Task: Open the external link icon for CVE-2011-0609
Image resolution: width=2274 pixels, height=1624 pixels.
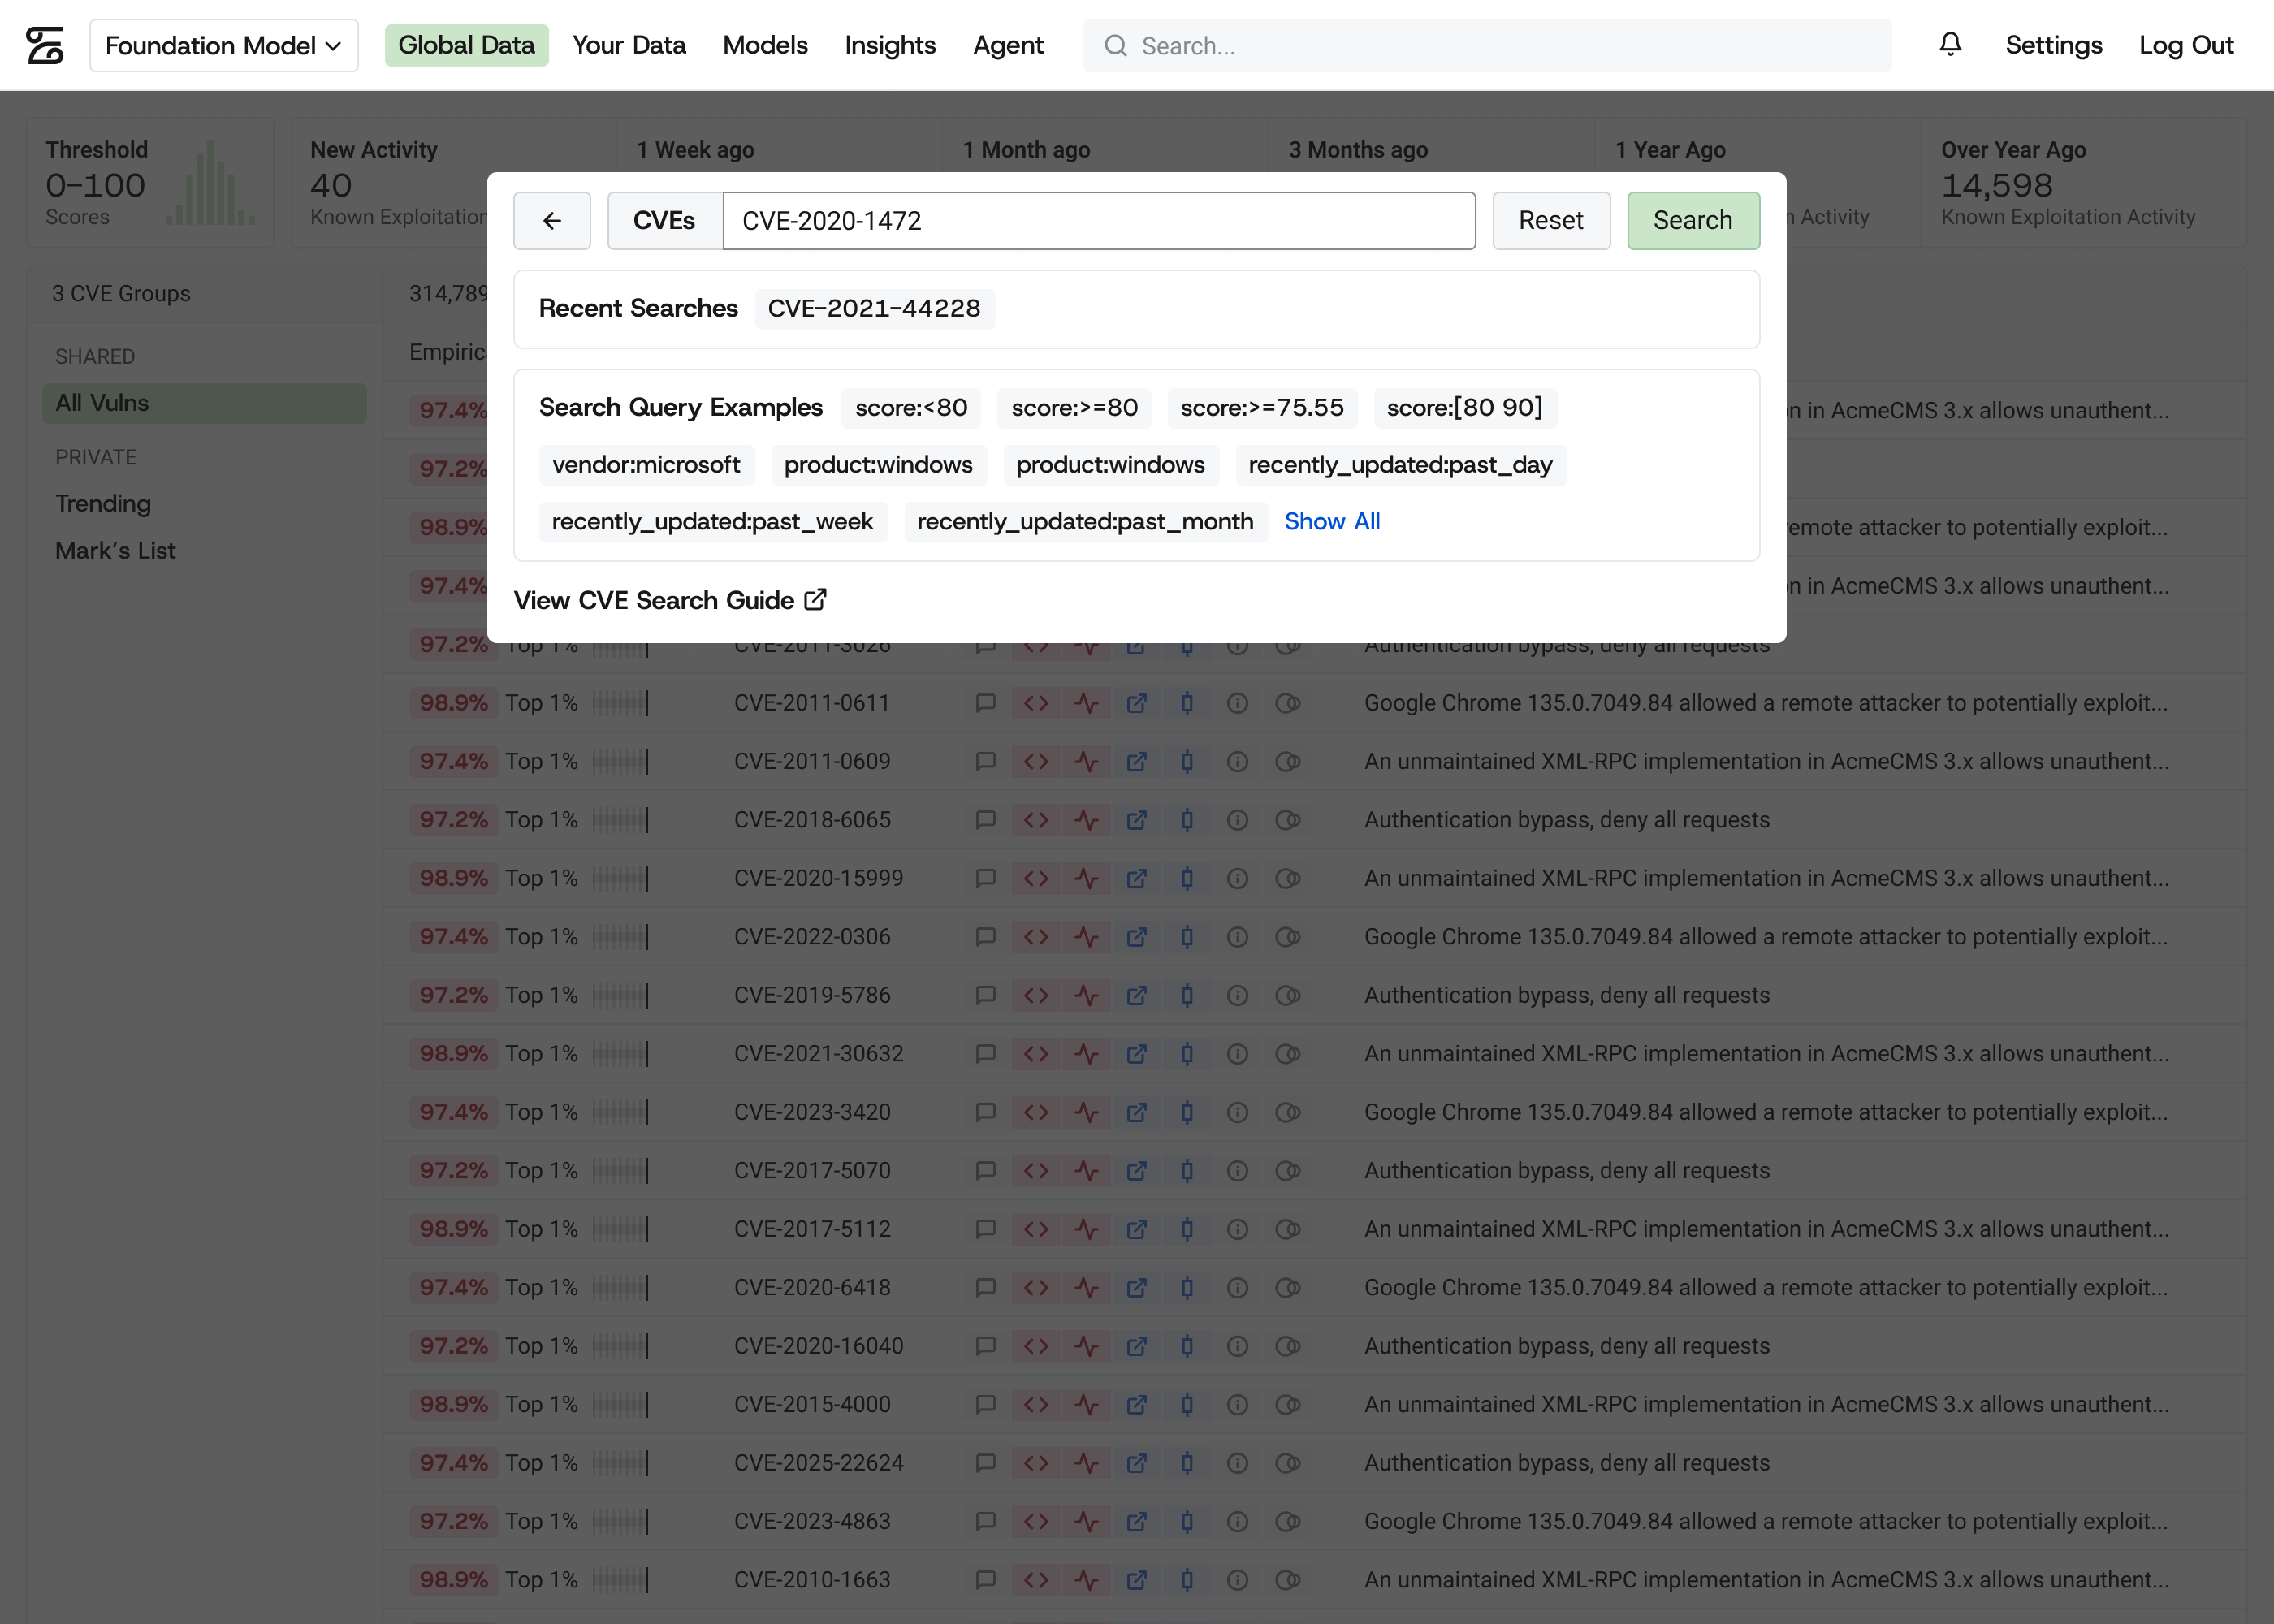Action: click(x=1137, y=761)
